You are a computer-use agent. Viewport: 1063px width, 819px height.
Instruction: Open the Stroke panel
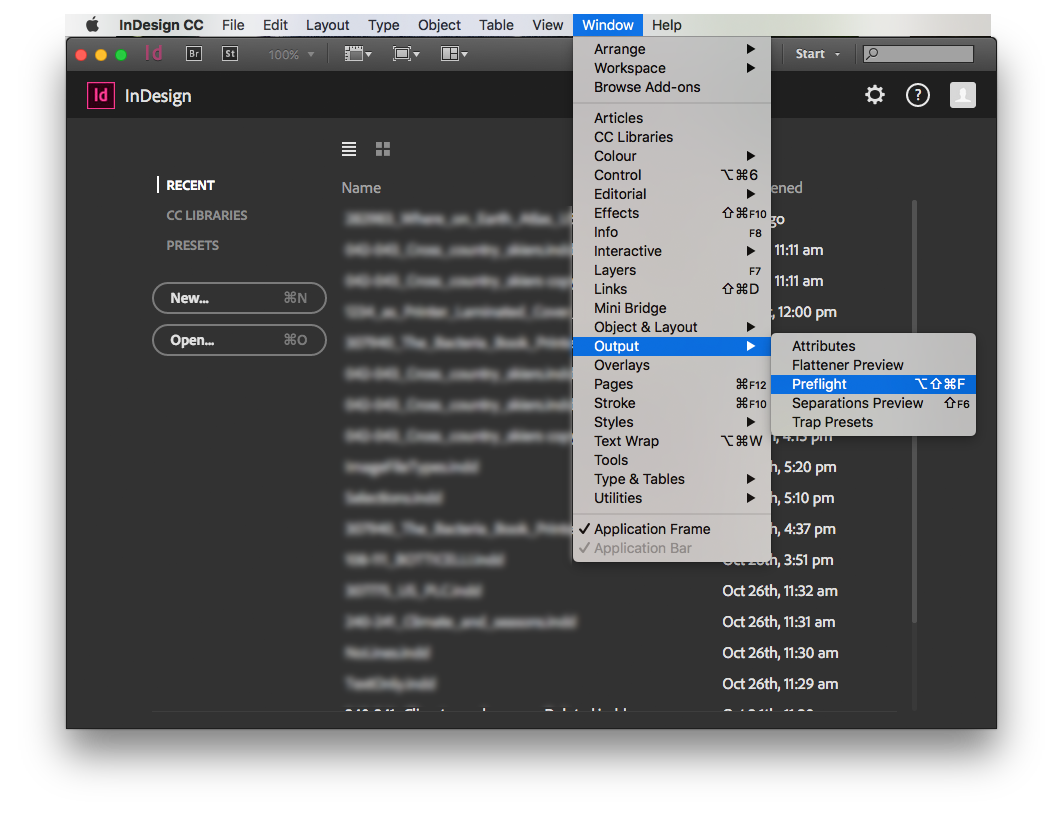tap(672, 403)
